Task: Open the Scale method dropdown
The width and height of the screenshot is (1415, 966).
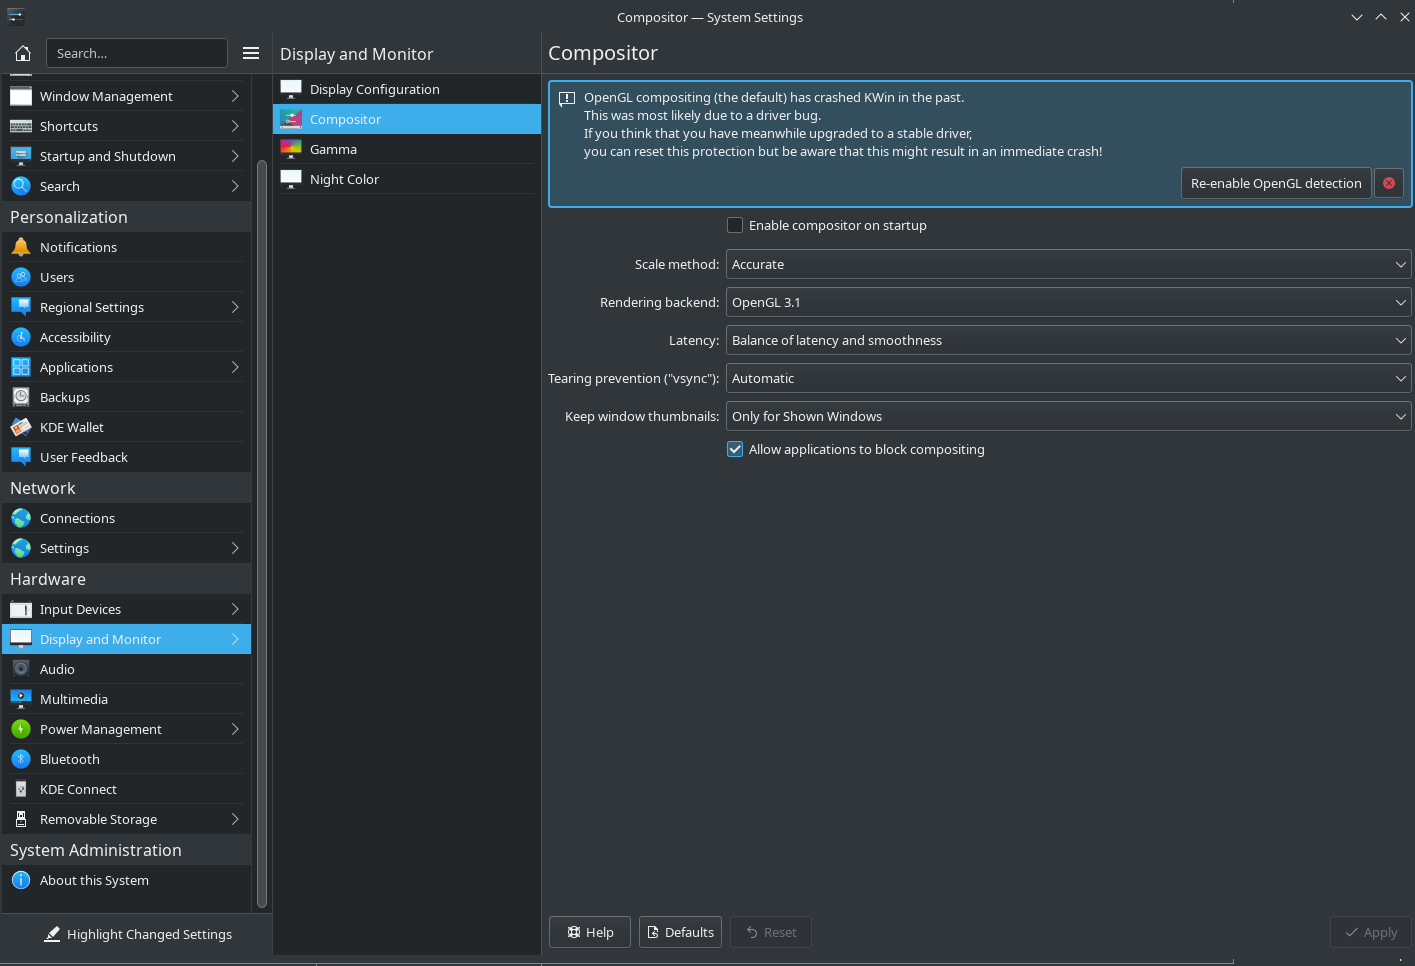Action: [1068, 264]
